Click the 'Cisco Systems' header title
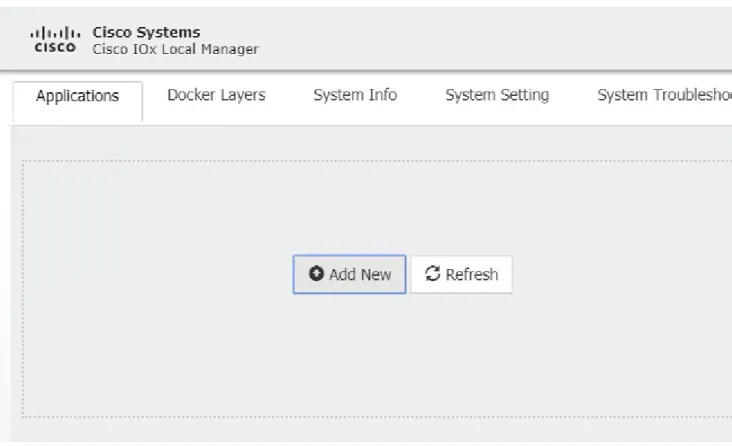The width and height of the screenshot is (732, 446). pos(146,32)
